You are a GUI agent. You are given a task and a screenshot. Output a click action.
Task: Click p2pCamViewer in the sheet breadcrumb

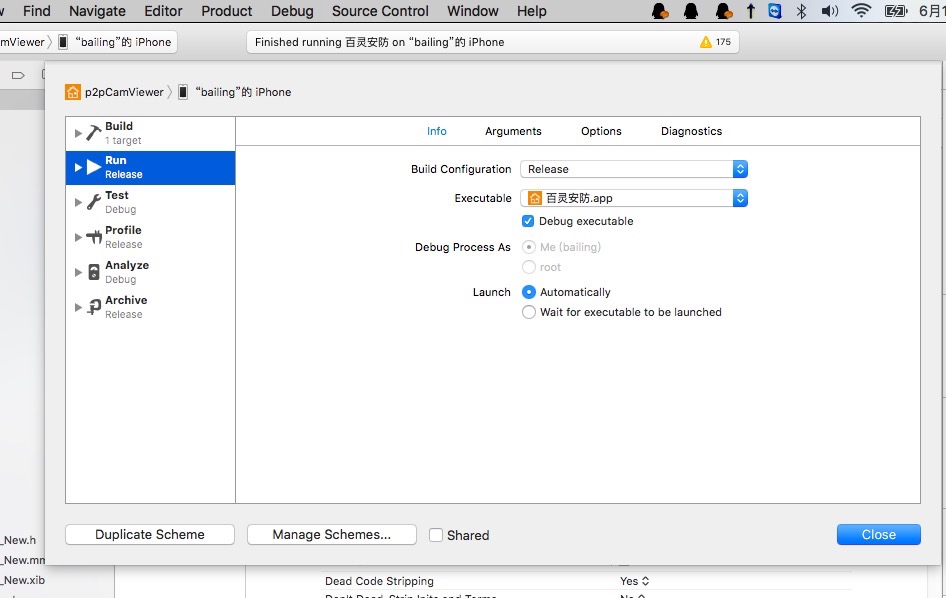(x=124, y=92)
